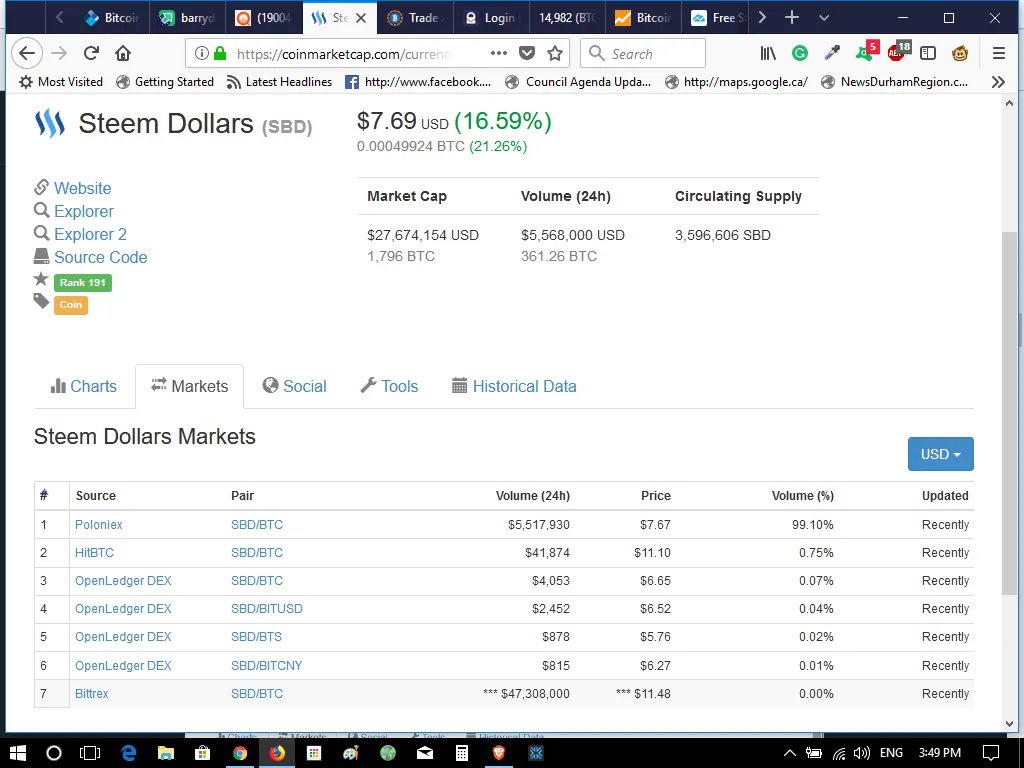
Task: List all open tabs dropdown
Action: pos(824,18)
